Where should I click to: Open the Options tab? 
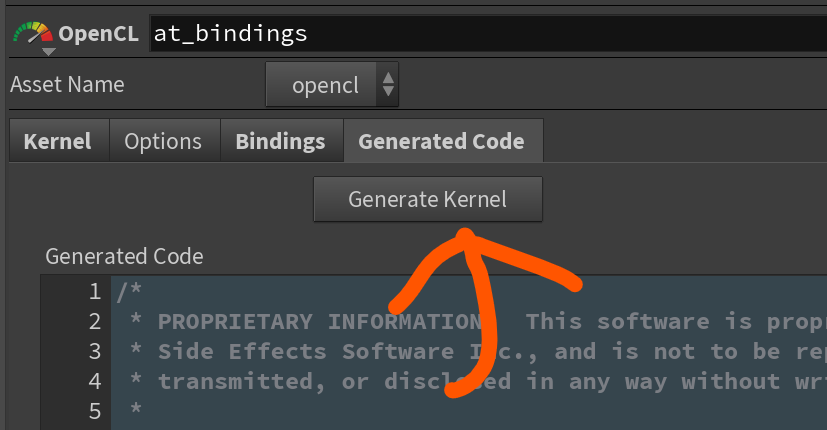click(x=162, y=141)
